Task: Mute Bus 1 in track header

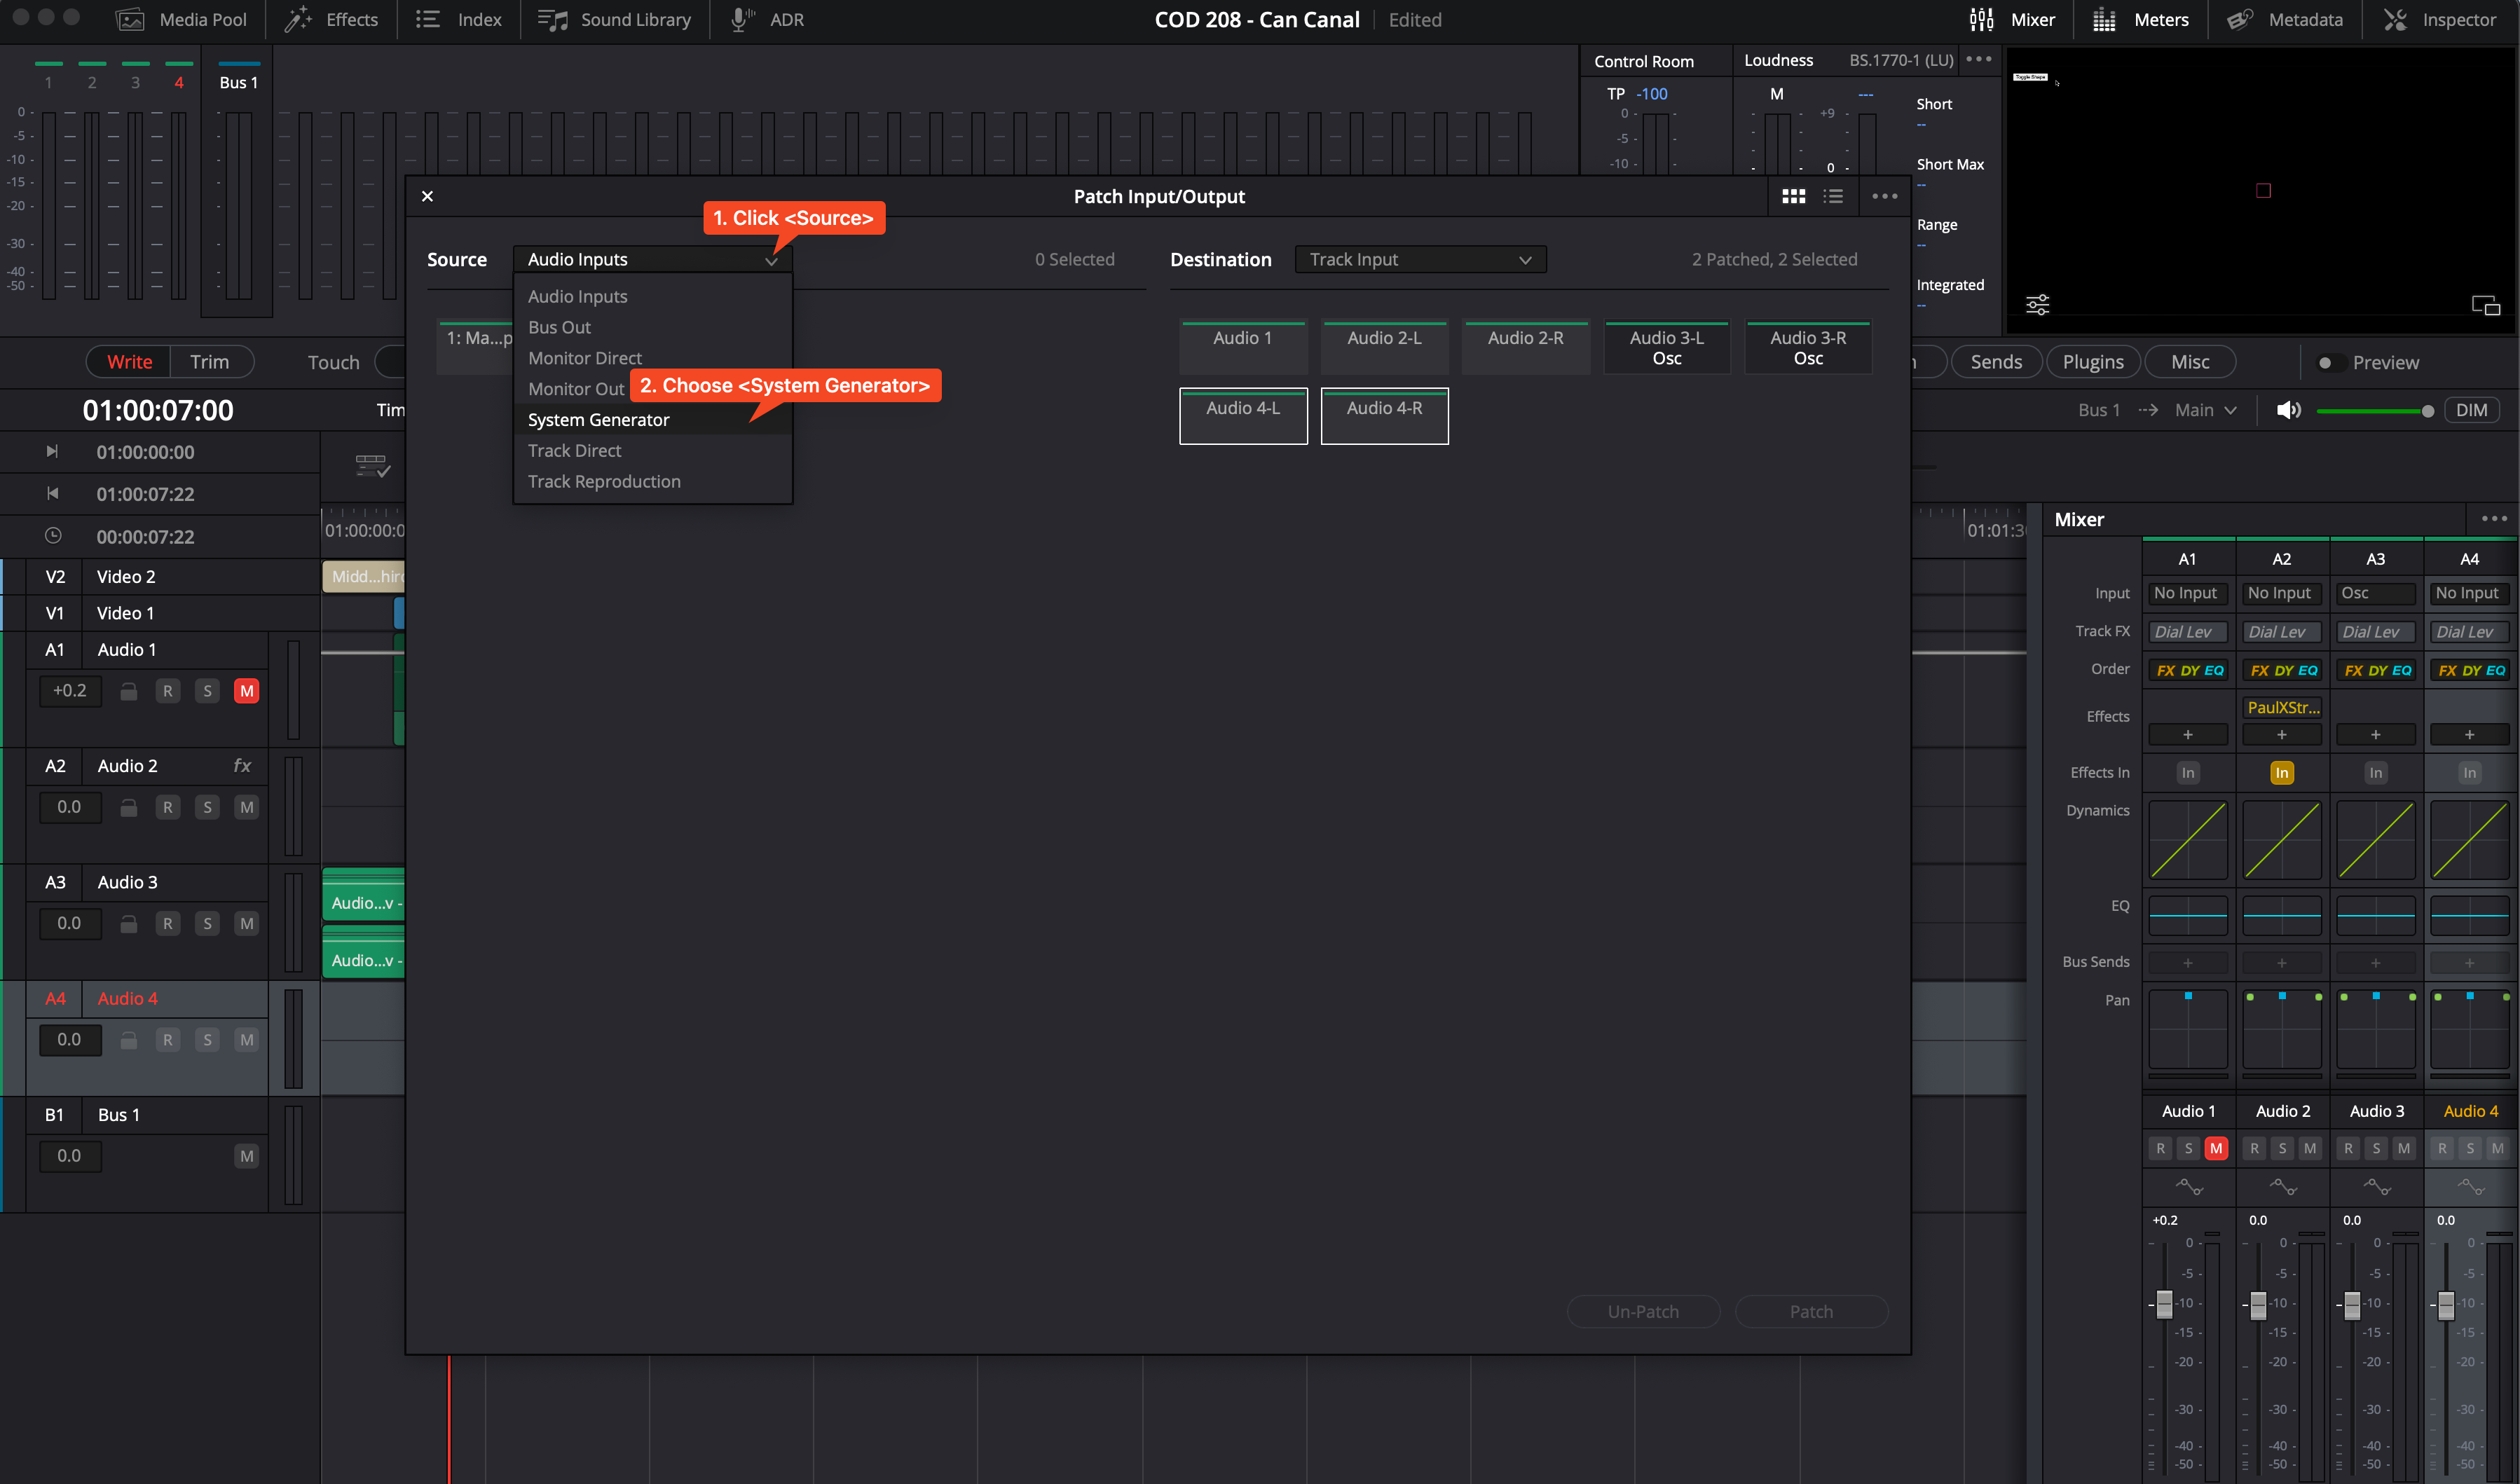Action: pyautogui.click(x=246, y=1155)
